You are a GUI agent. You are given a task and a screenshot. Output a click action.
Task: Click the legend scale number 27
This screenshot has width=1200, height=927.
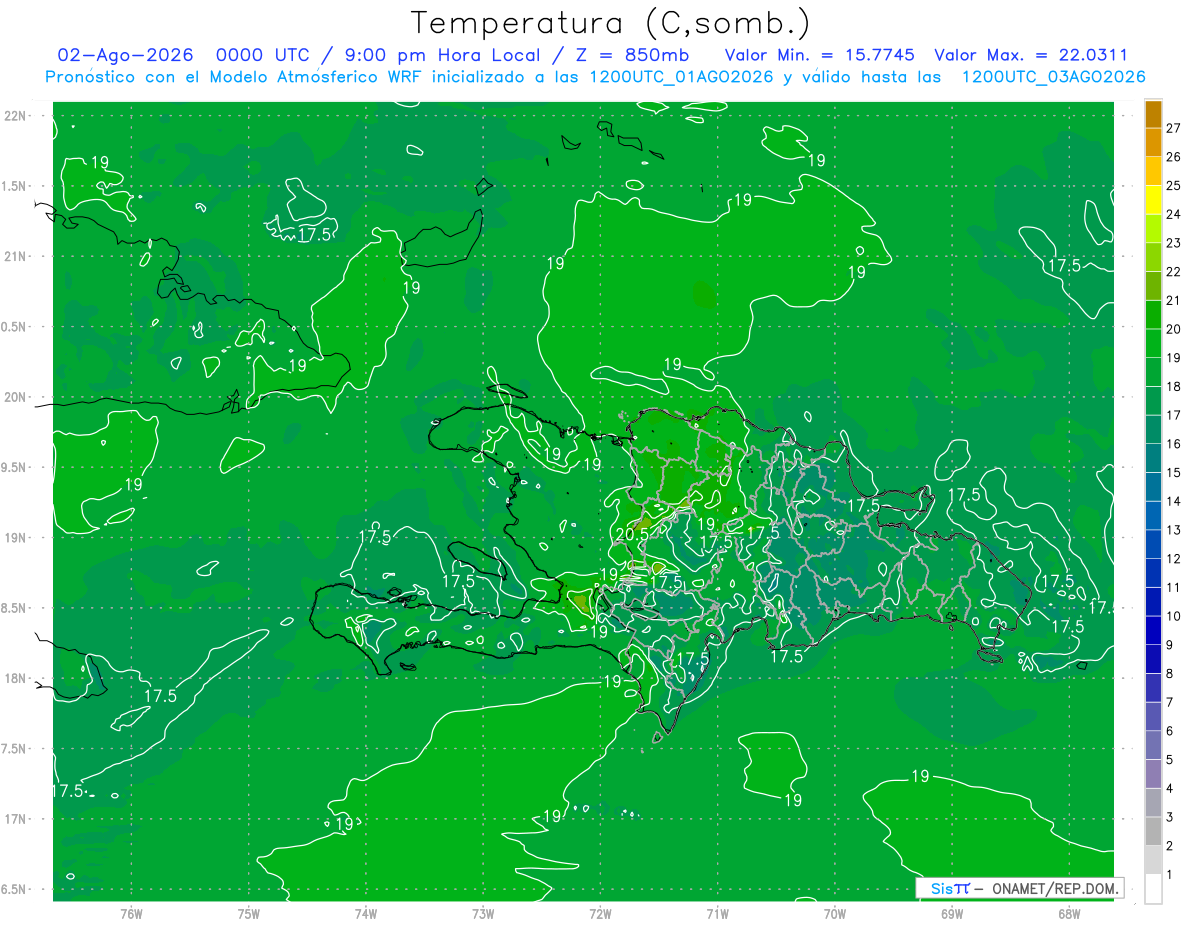[x=1173, y=128]
